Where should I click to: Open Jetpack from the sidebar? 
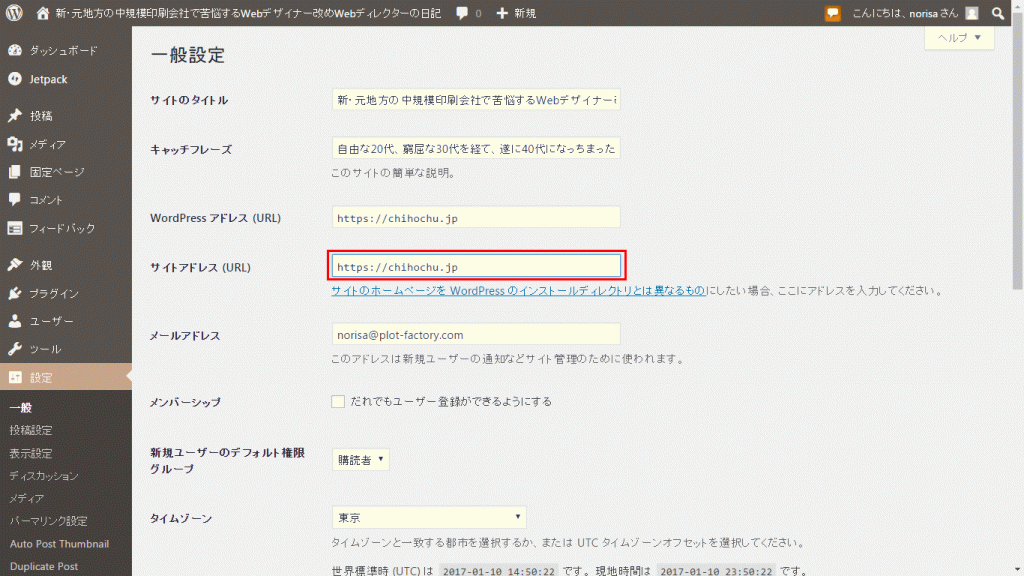pos(48,79)
